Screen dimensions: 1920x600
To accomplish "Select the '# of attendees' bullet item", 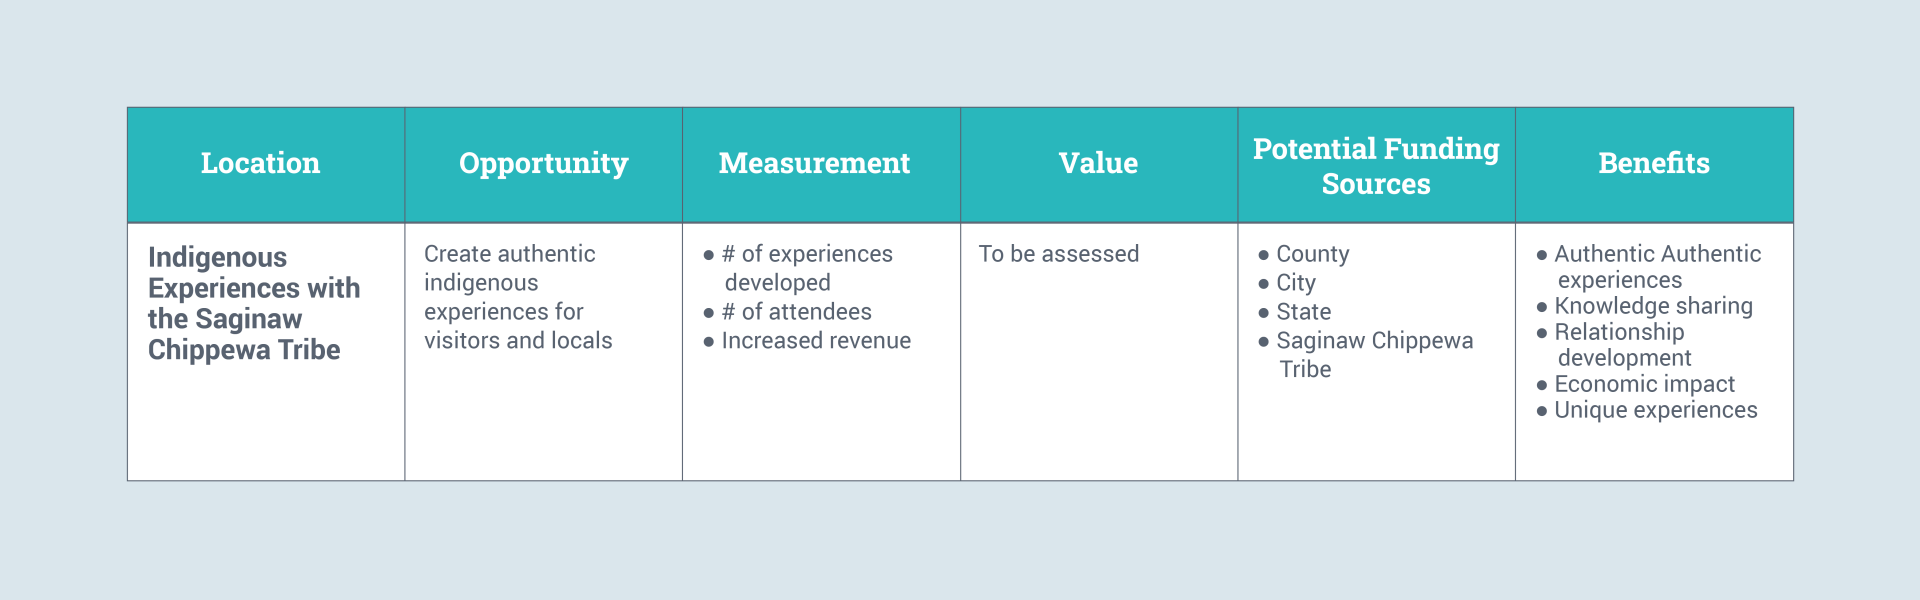I will [x=796, y=312].
